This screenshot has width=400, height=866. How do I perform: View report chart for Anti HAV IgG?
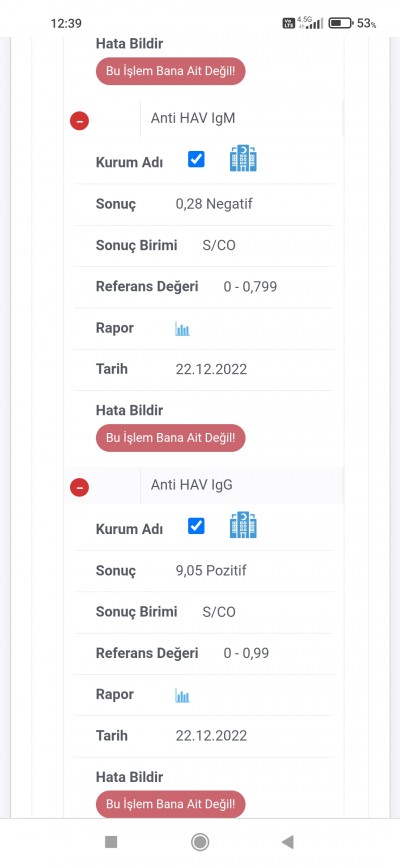182,696
